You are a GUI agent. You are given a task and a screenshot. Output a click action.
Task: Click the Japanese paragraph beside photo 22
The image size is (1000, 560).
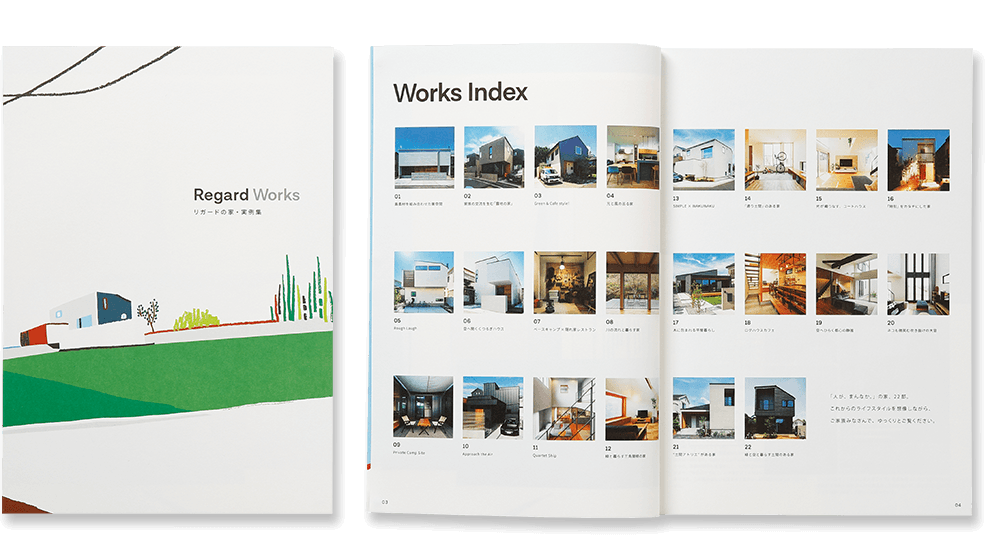pos(883,408)
